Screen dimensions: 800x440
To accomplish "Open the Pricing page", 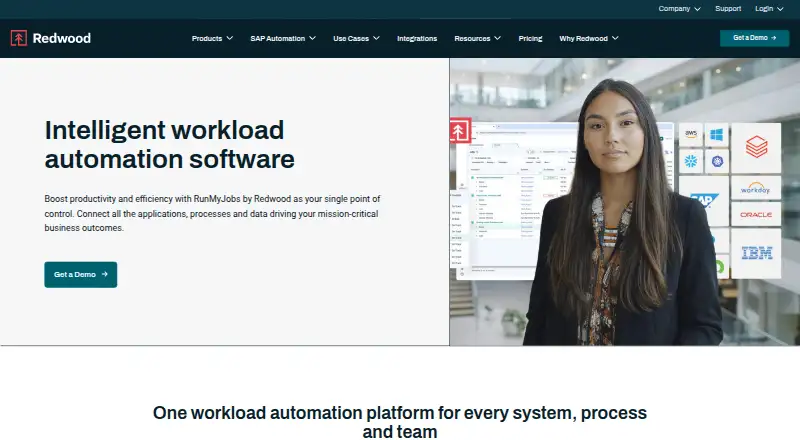I will tap(530, 38).
